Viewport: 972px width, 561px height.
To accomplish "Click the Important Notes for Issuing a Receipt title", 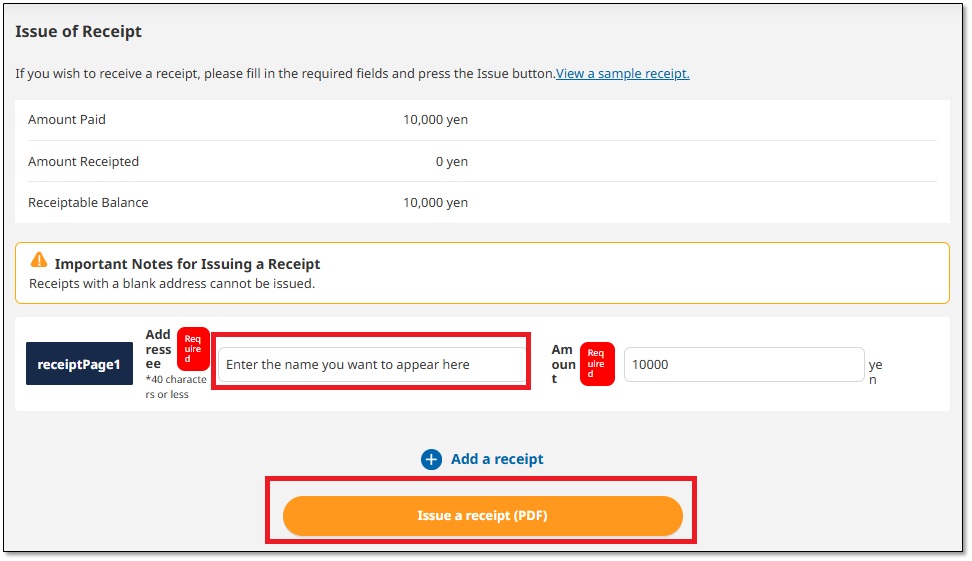I will [187, 264].
